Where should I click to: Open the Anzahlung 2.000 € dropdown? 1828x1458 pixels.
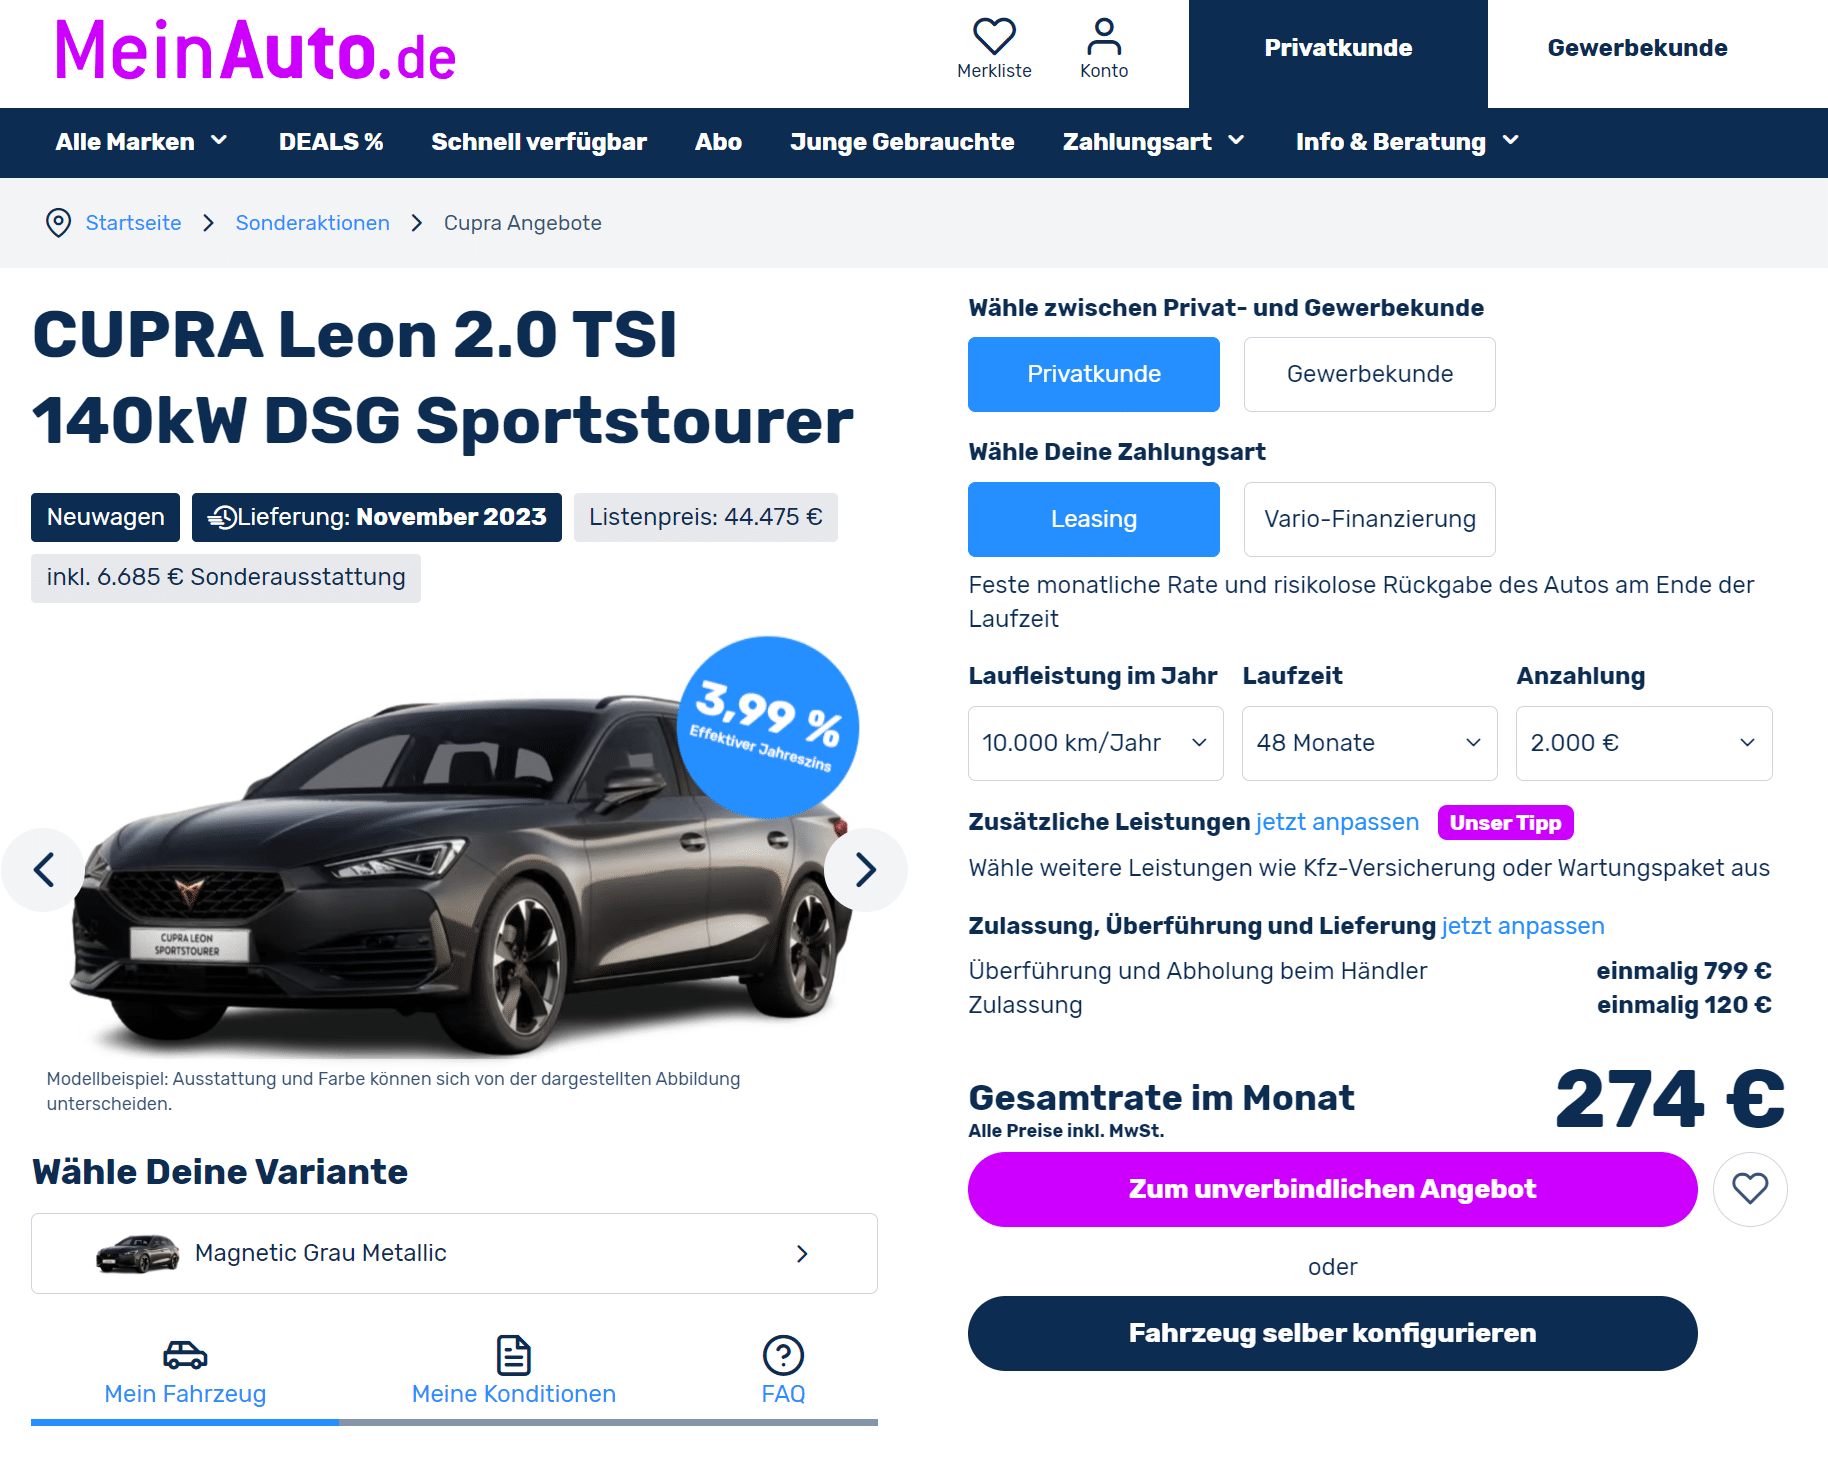pyautogui.click(x=1643, y=743)
